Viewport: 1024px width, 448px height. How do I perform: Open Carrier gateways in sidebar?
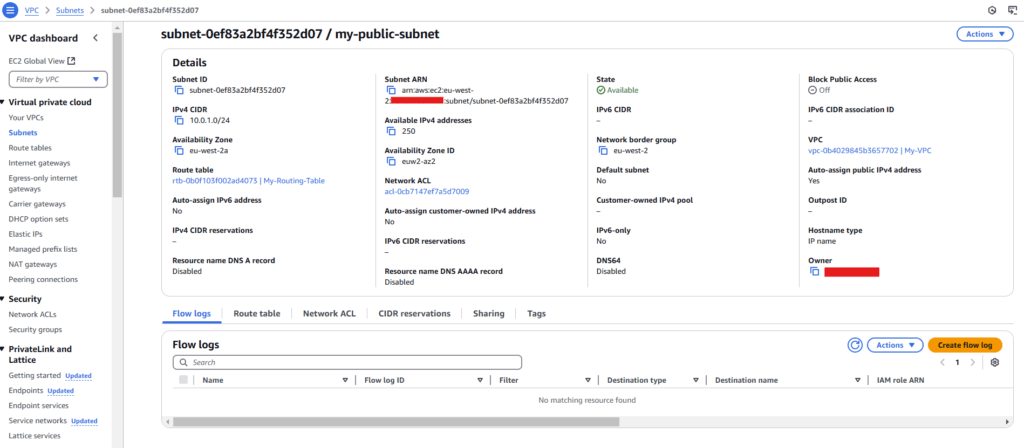pos(37,204)
